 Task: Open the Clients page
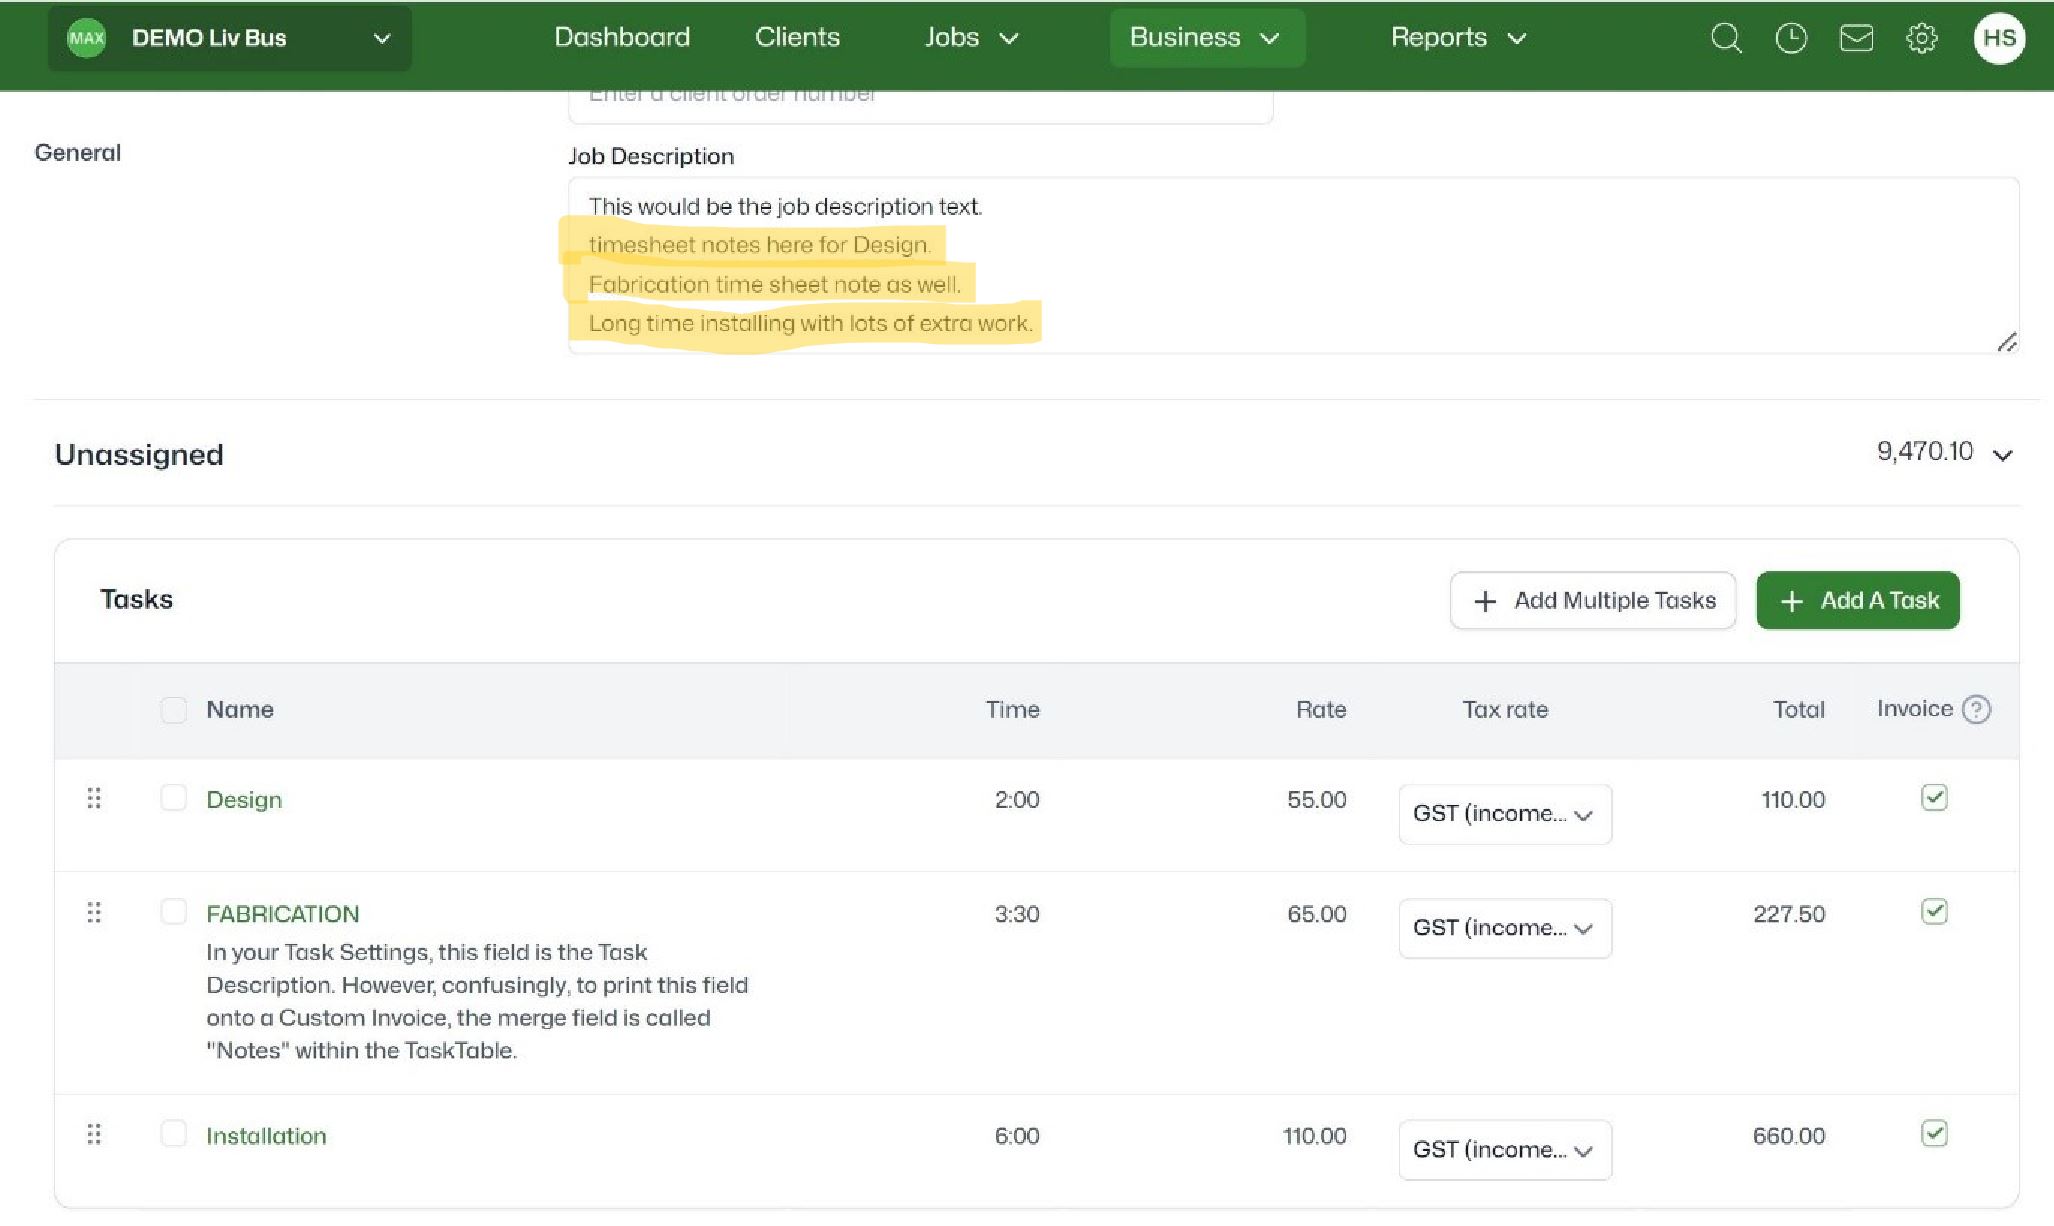797,38
